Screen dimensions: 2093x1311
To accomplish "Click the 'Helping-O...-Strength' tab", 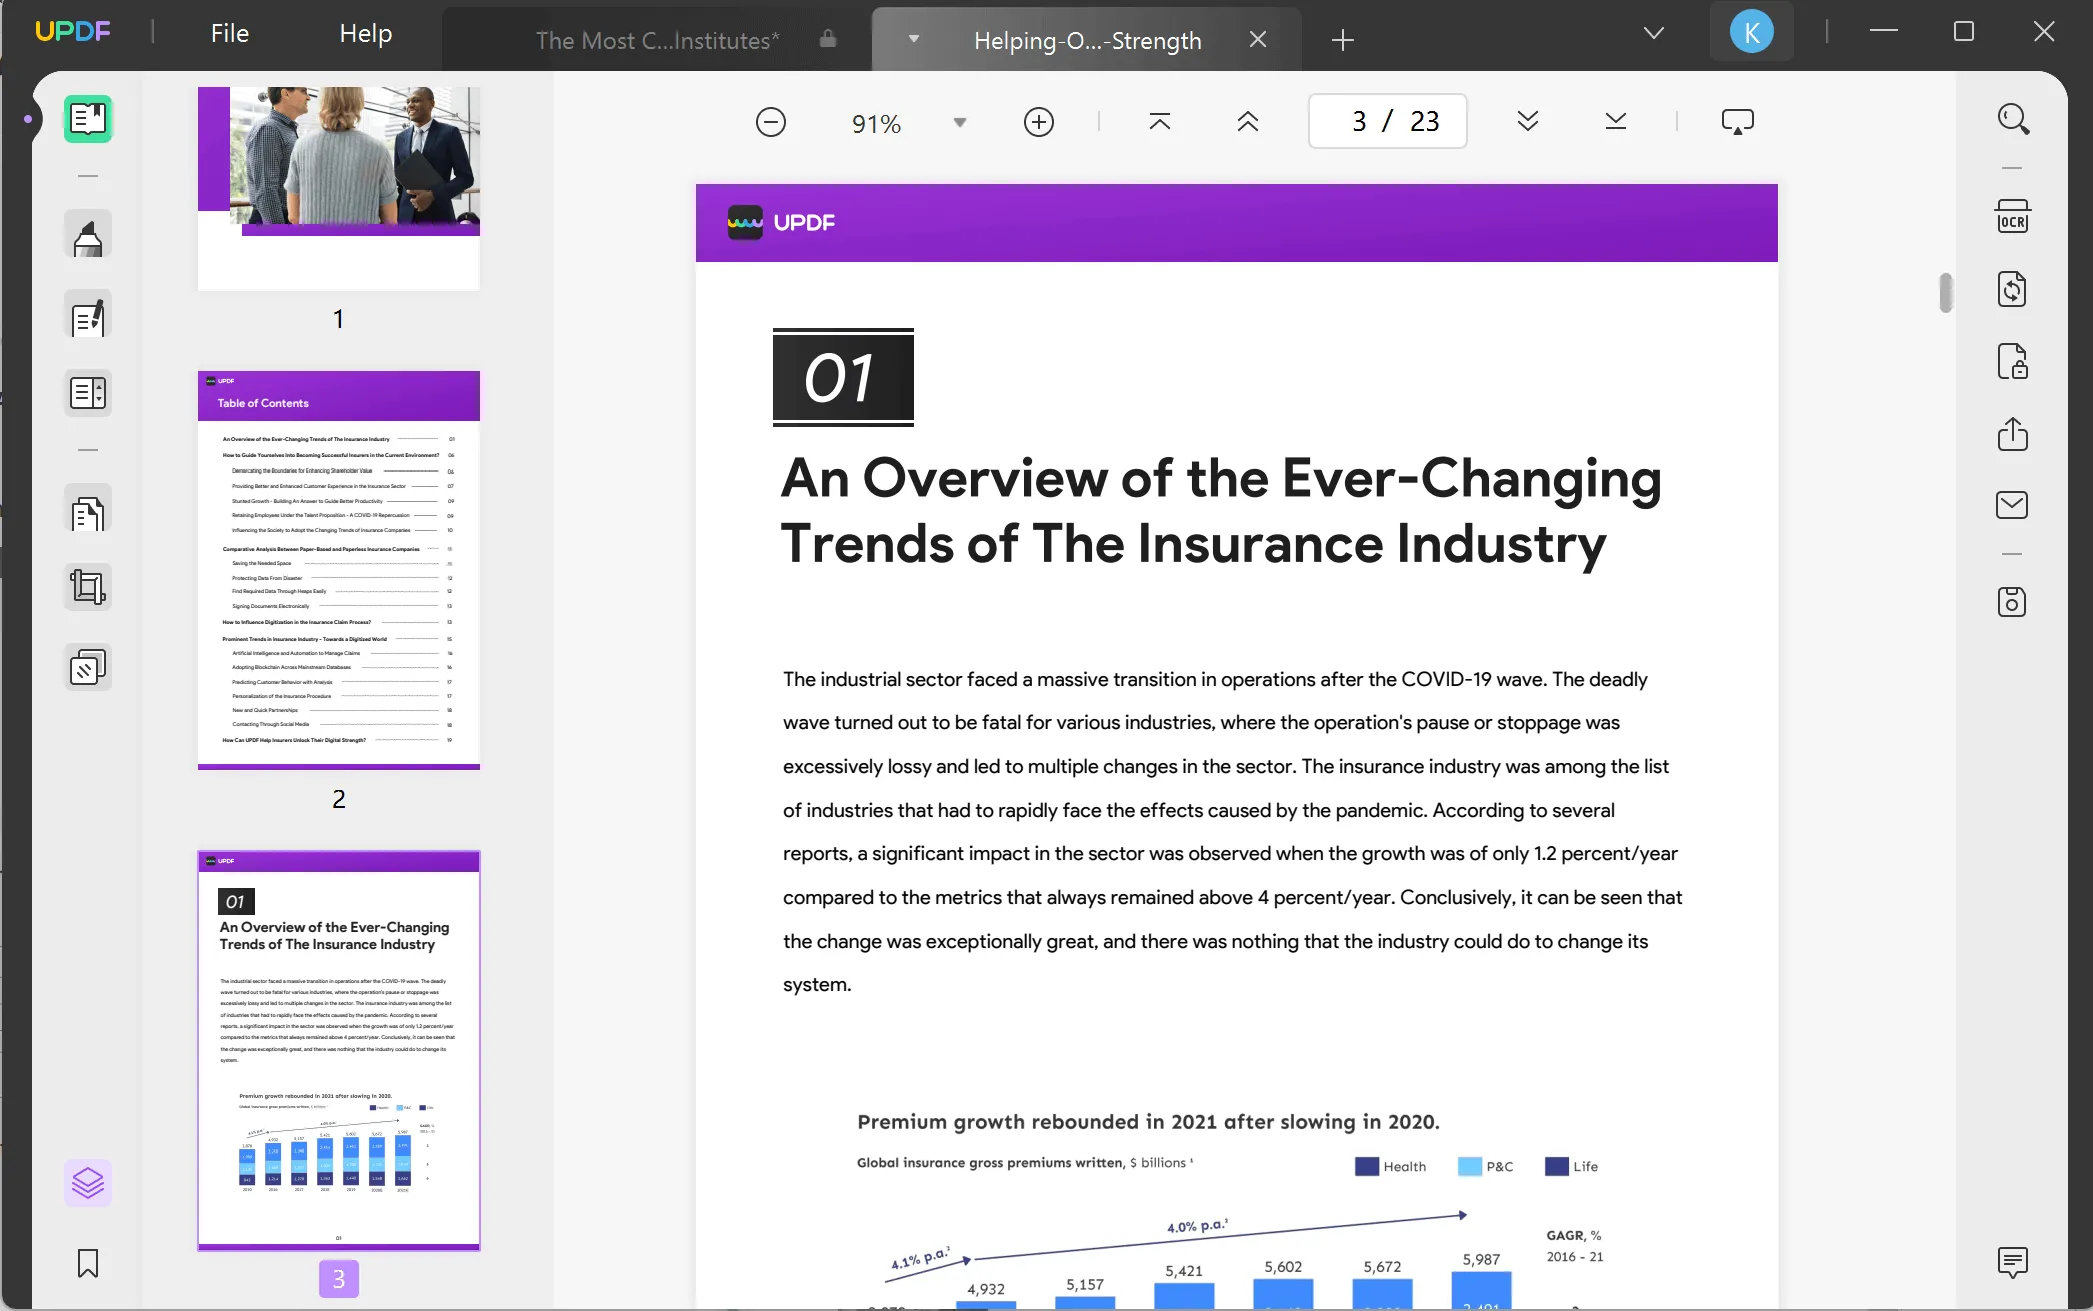I will [1087, 39].
